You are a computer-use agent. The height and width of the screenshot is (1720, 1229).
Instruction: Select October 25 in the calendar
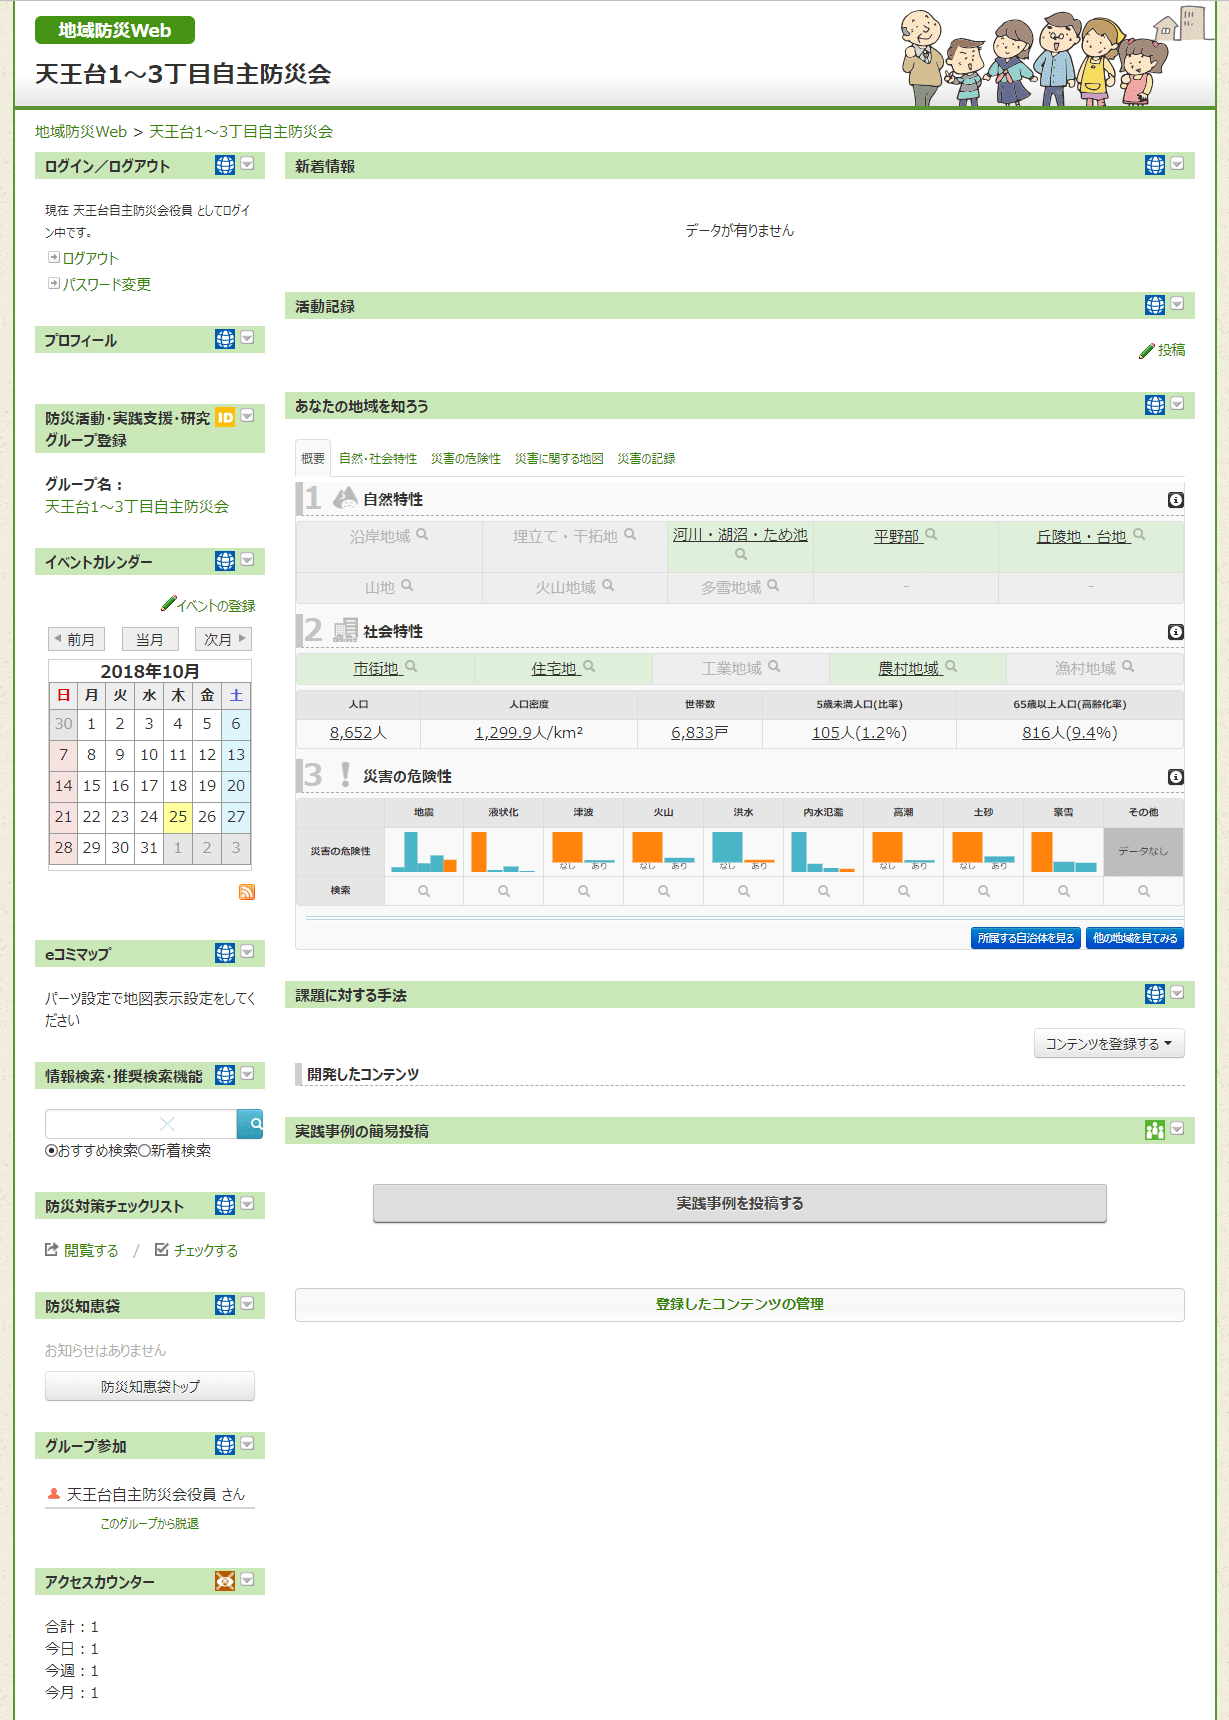[178, 817]
